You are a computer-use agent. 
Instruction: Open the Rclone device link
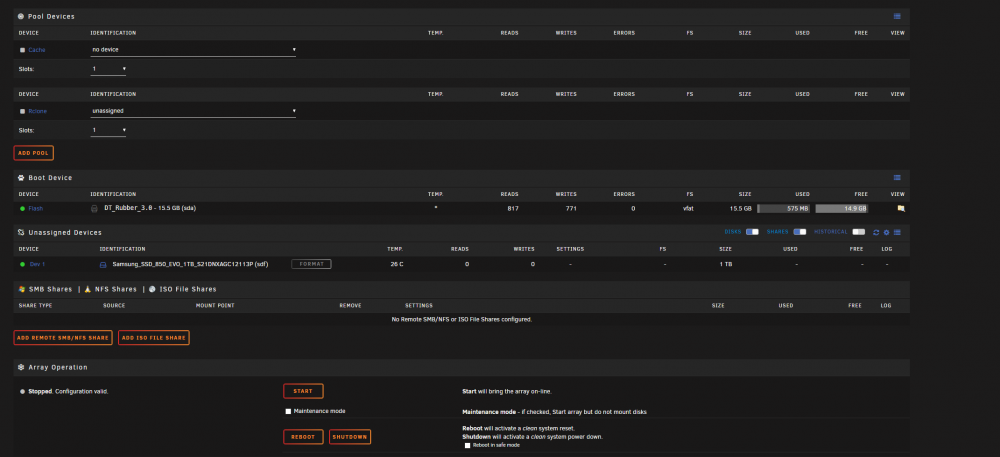pos(38,111)
